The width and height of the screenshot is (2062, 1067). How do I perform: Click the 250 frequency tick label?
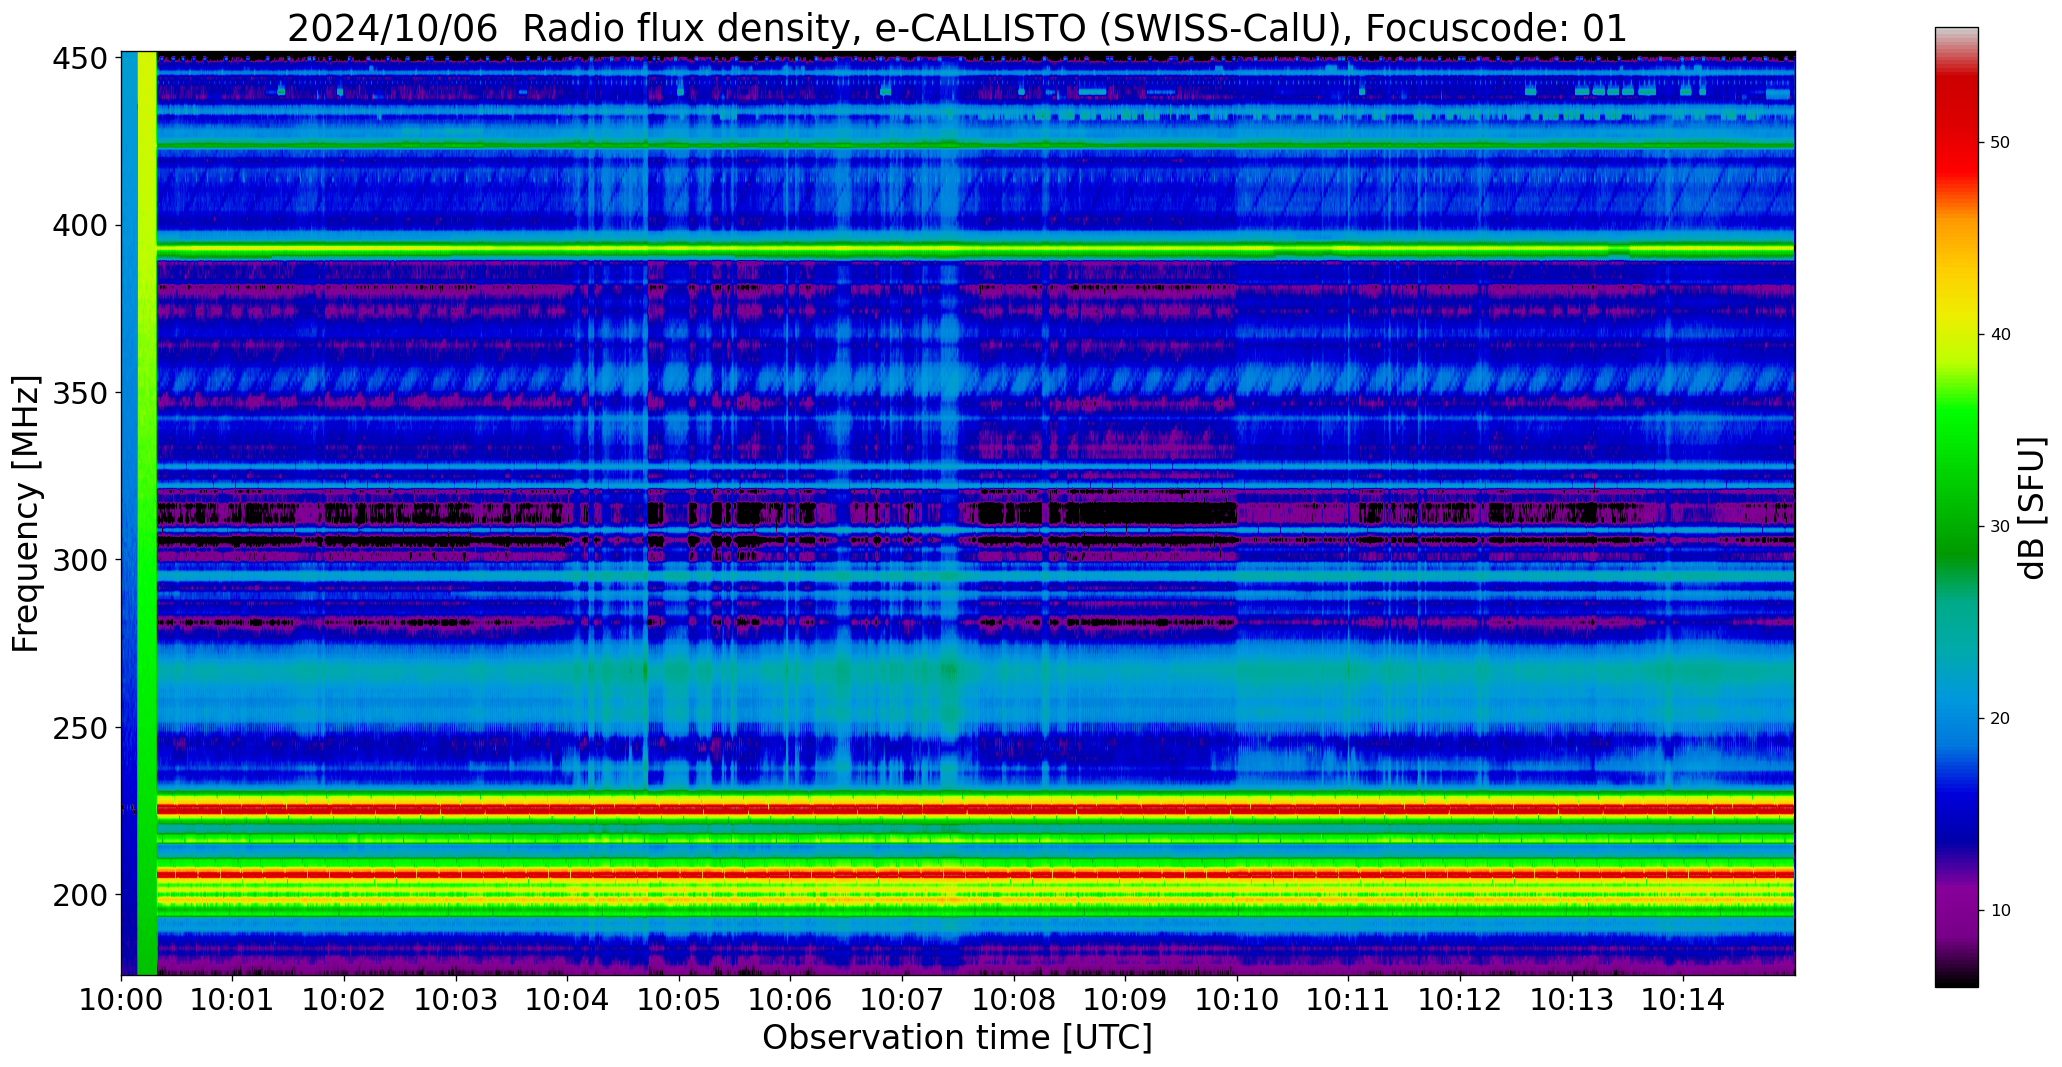click(80, 728)
